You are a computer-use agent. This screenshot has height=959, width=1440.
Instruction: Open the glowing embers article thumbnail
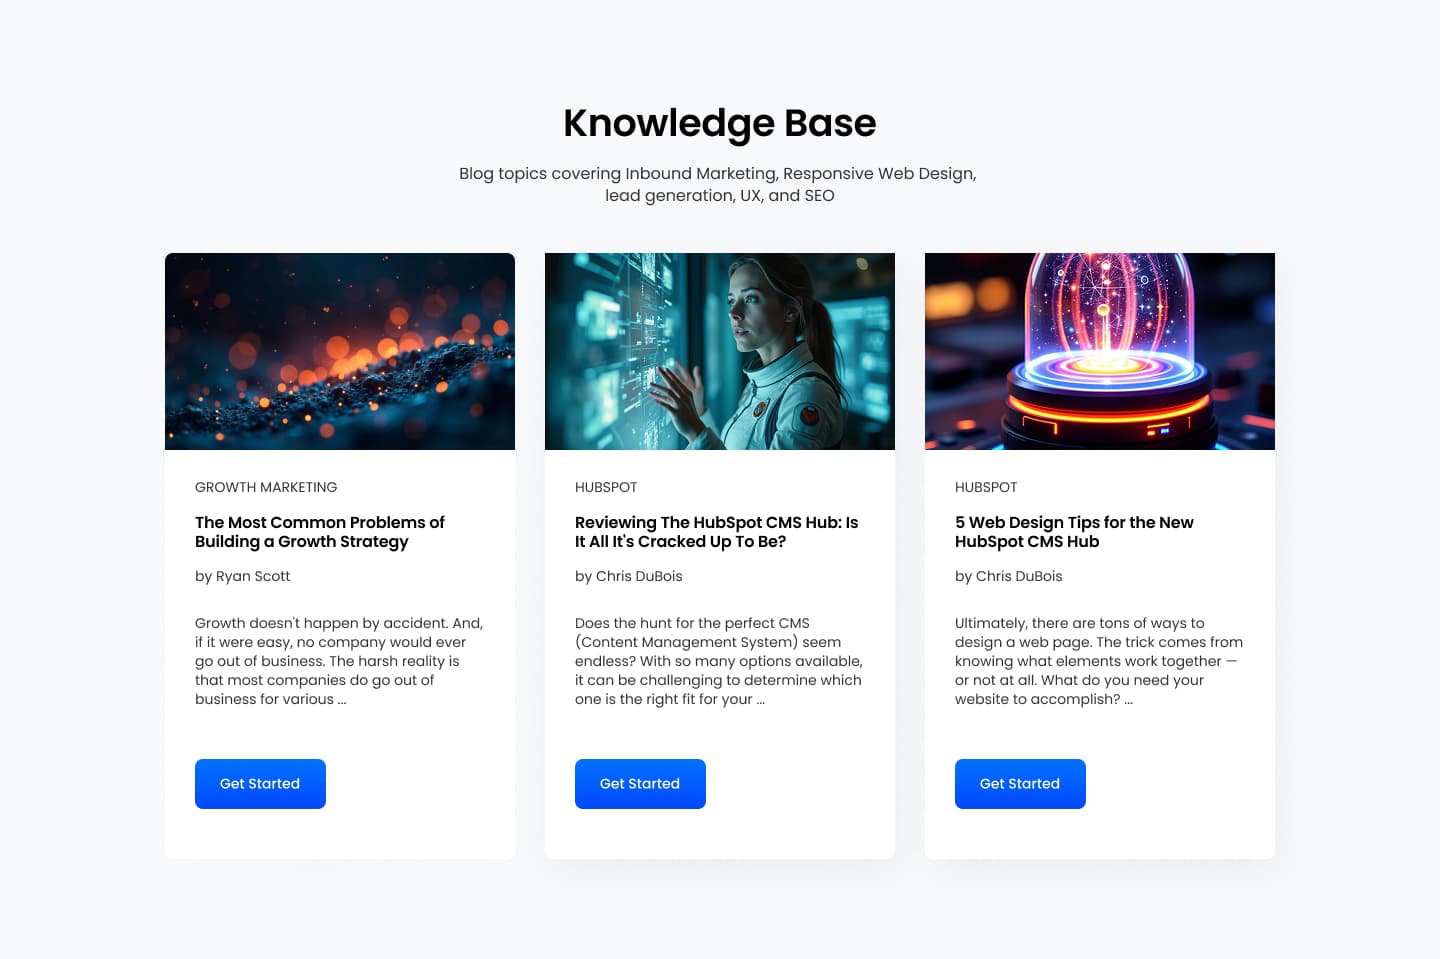(x=340, y=351)
